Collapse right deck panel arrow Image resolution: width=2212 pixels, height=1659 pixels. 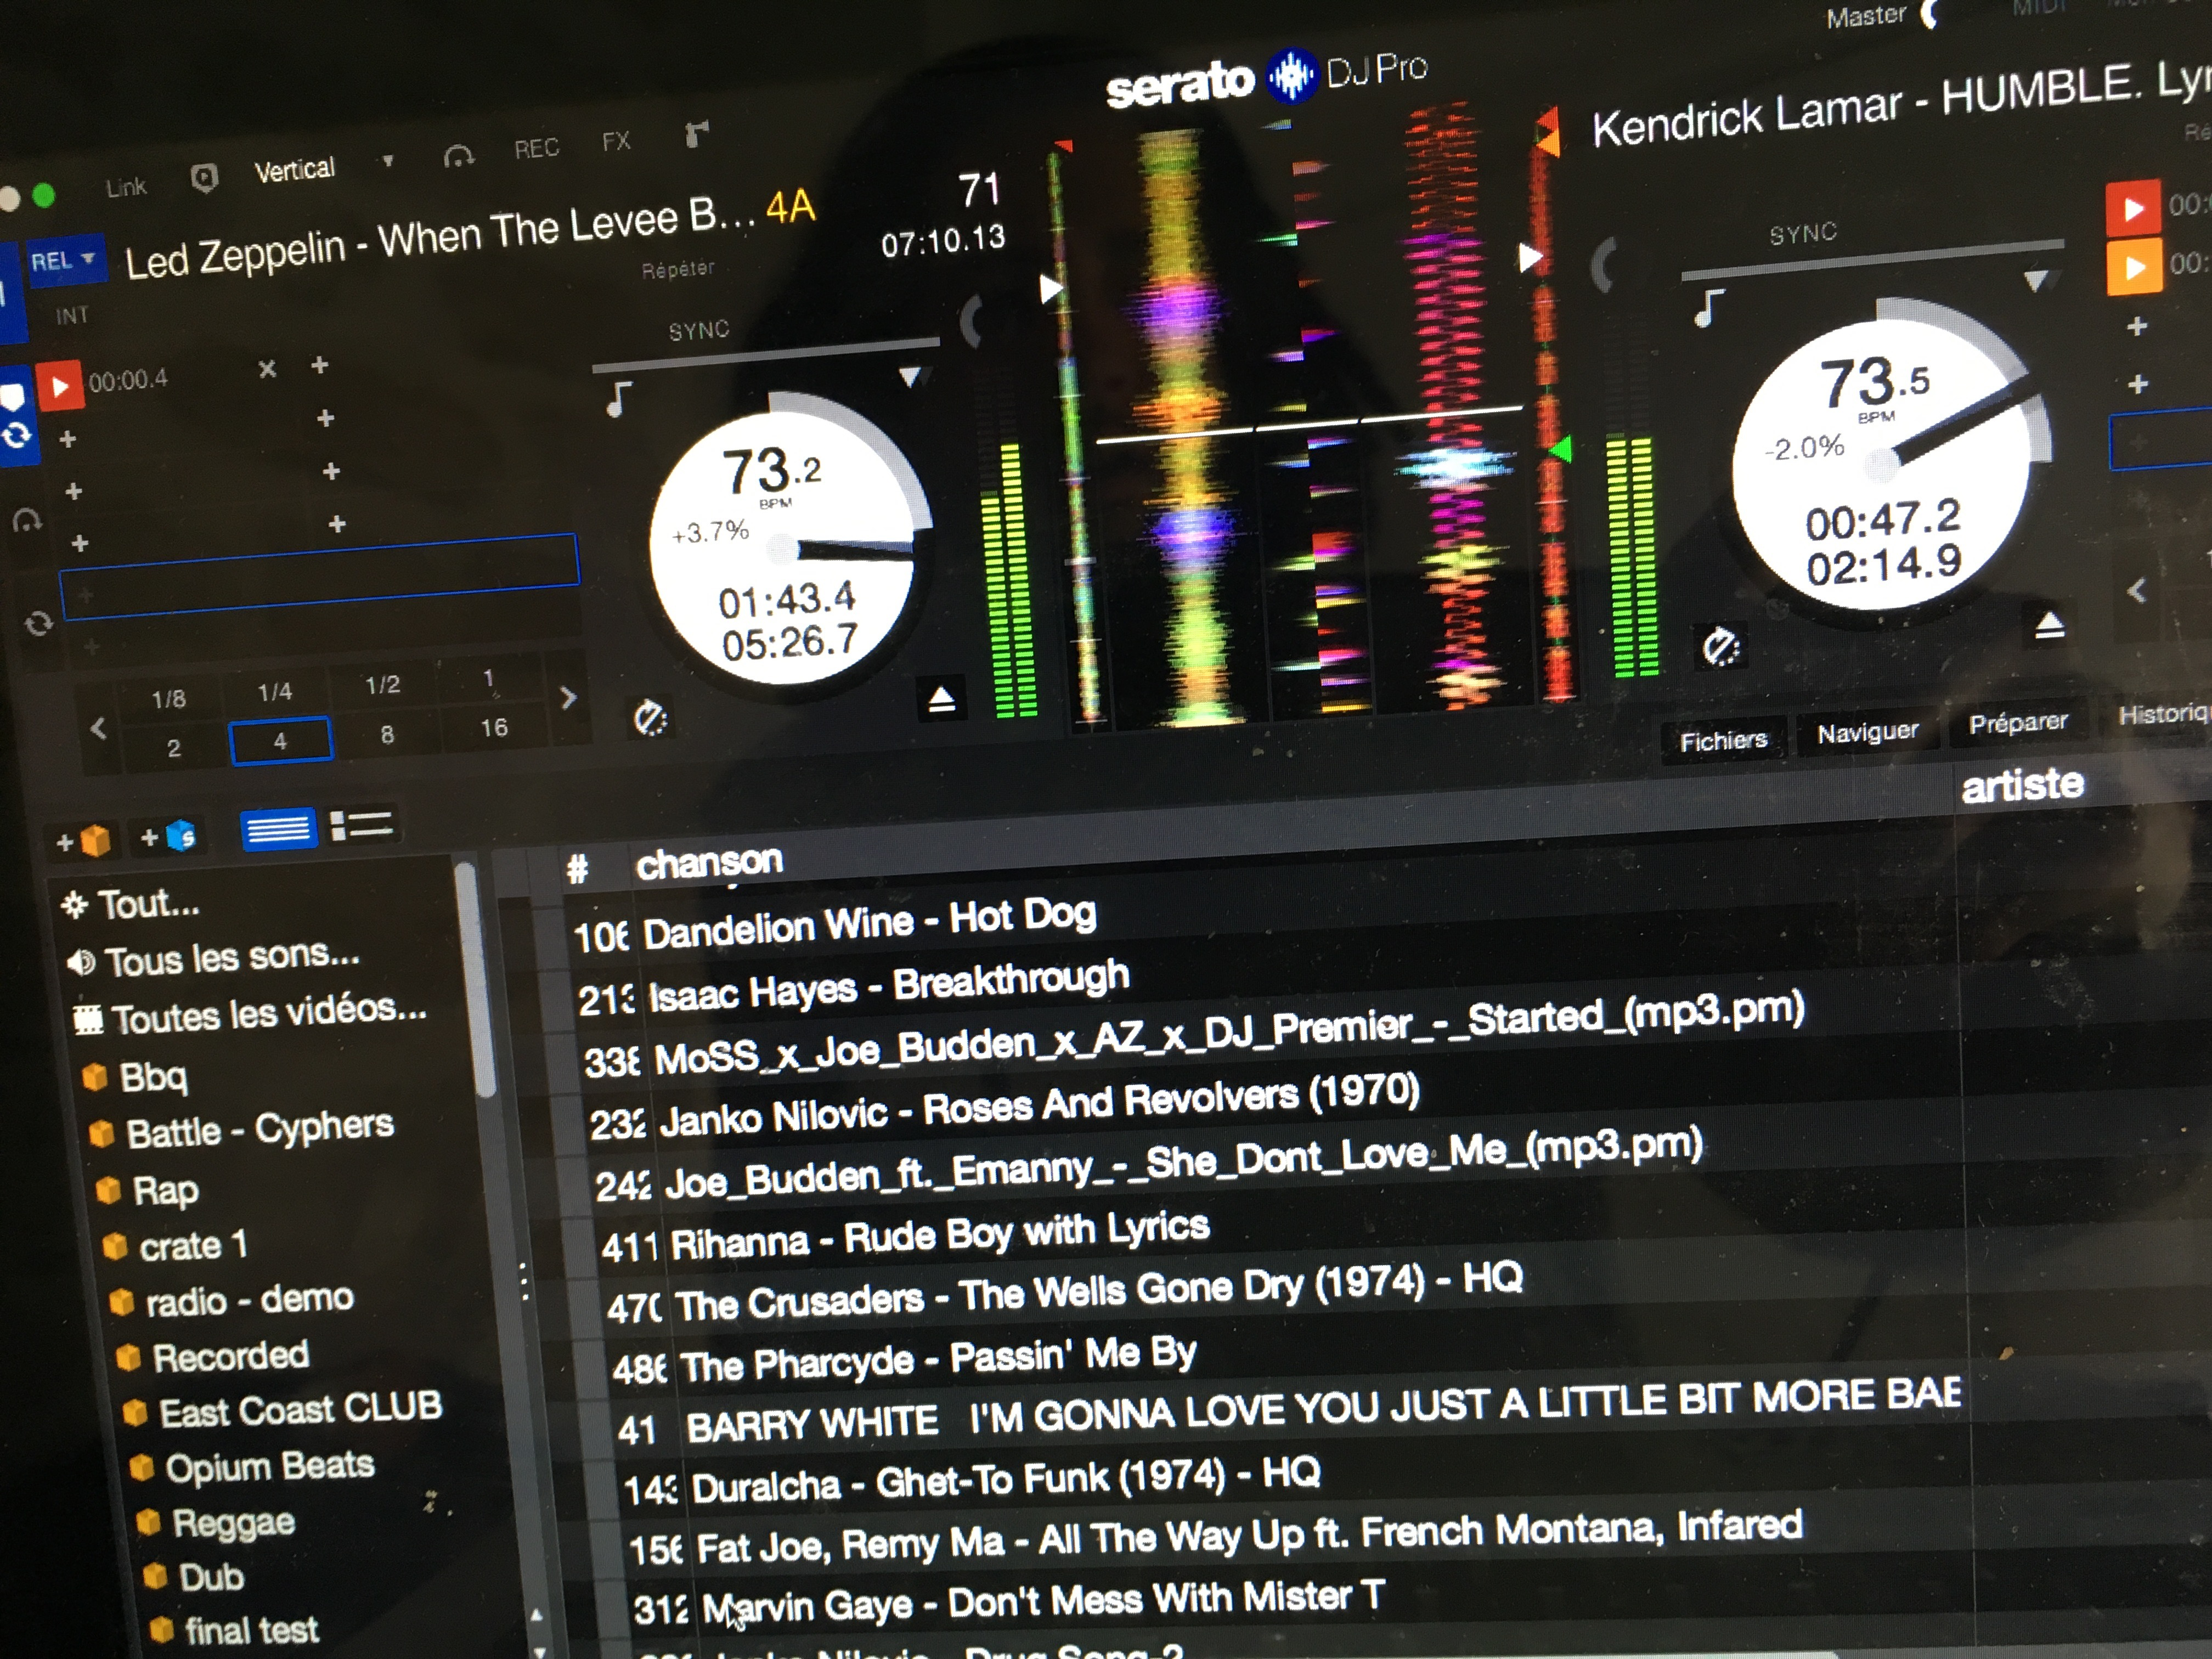[2136, 591]
